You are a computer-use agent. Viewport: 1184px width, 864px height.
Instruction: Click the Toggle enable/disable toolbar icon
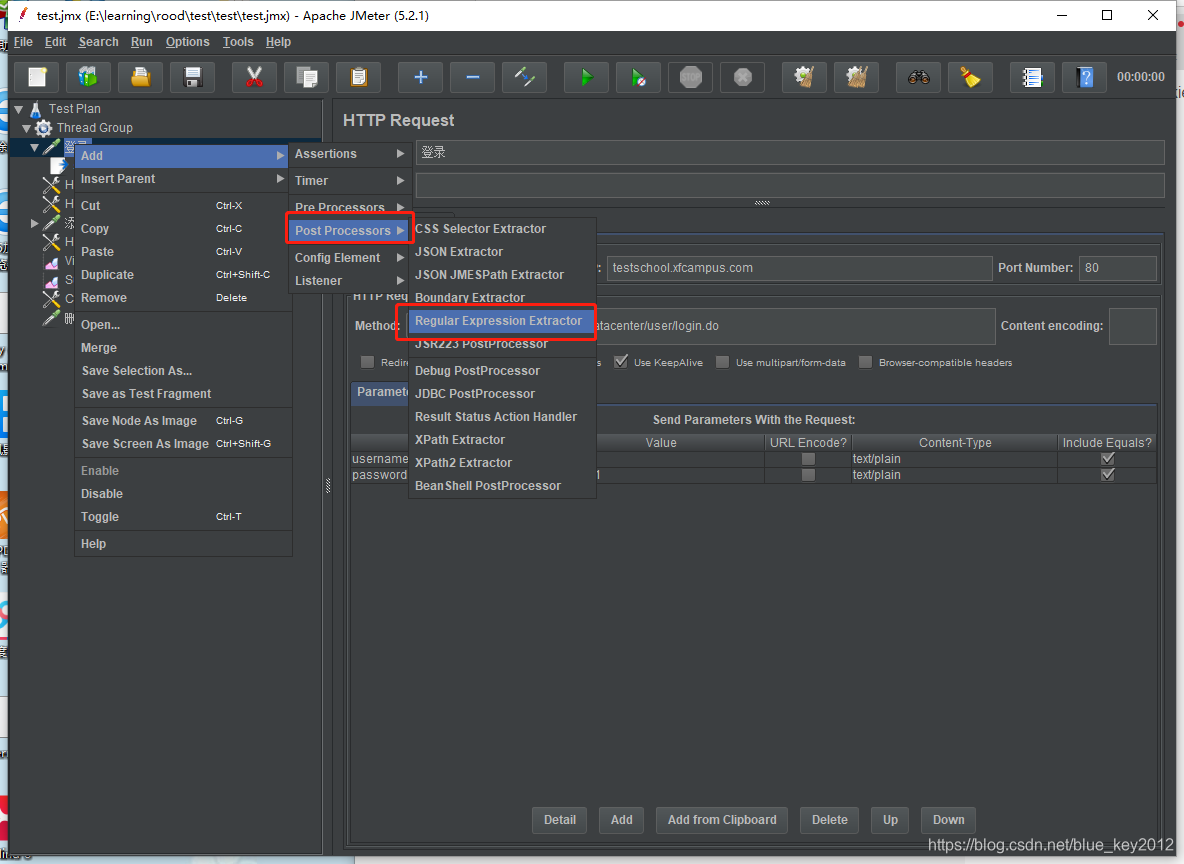(x=525, y=77)
